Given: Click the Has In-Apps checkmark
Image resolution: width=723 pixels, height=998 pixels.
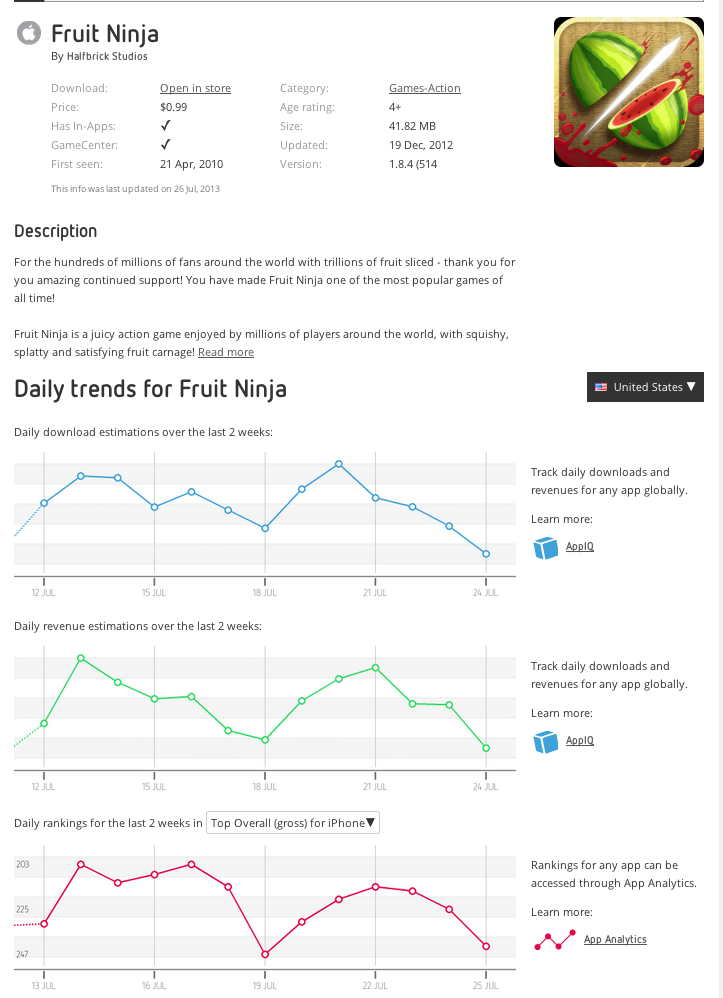Looking at the screenshot, I should point(165,126).
